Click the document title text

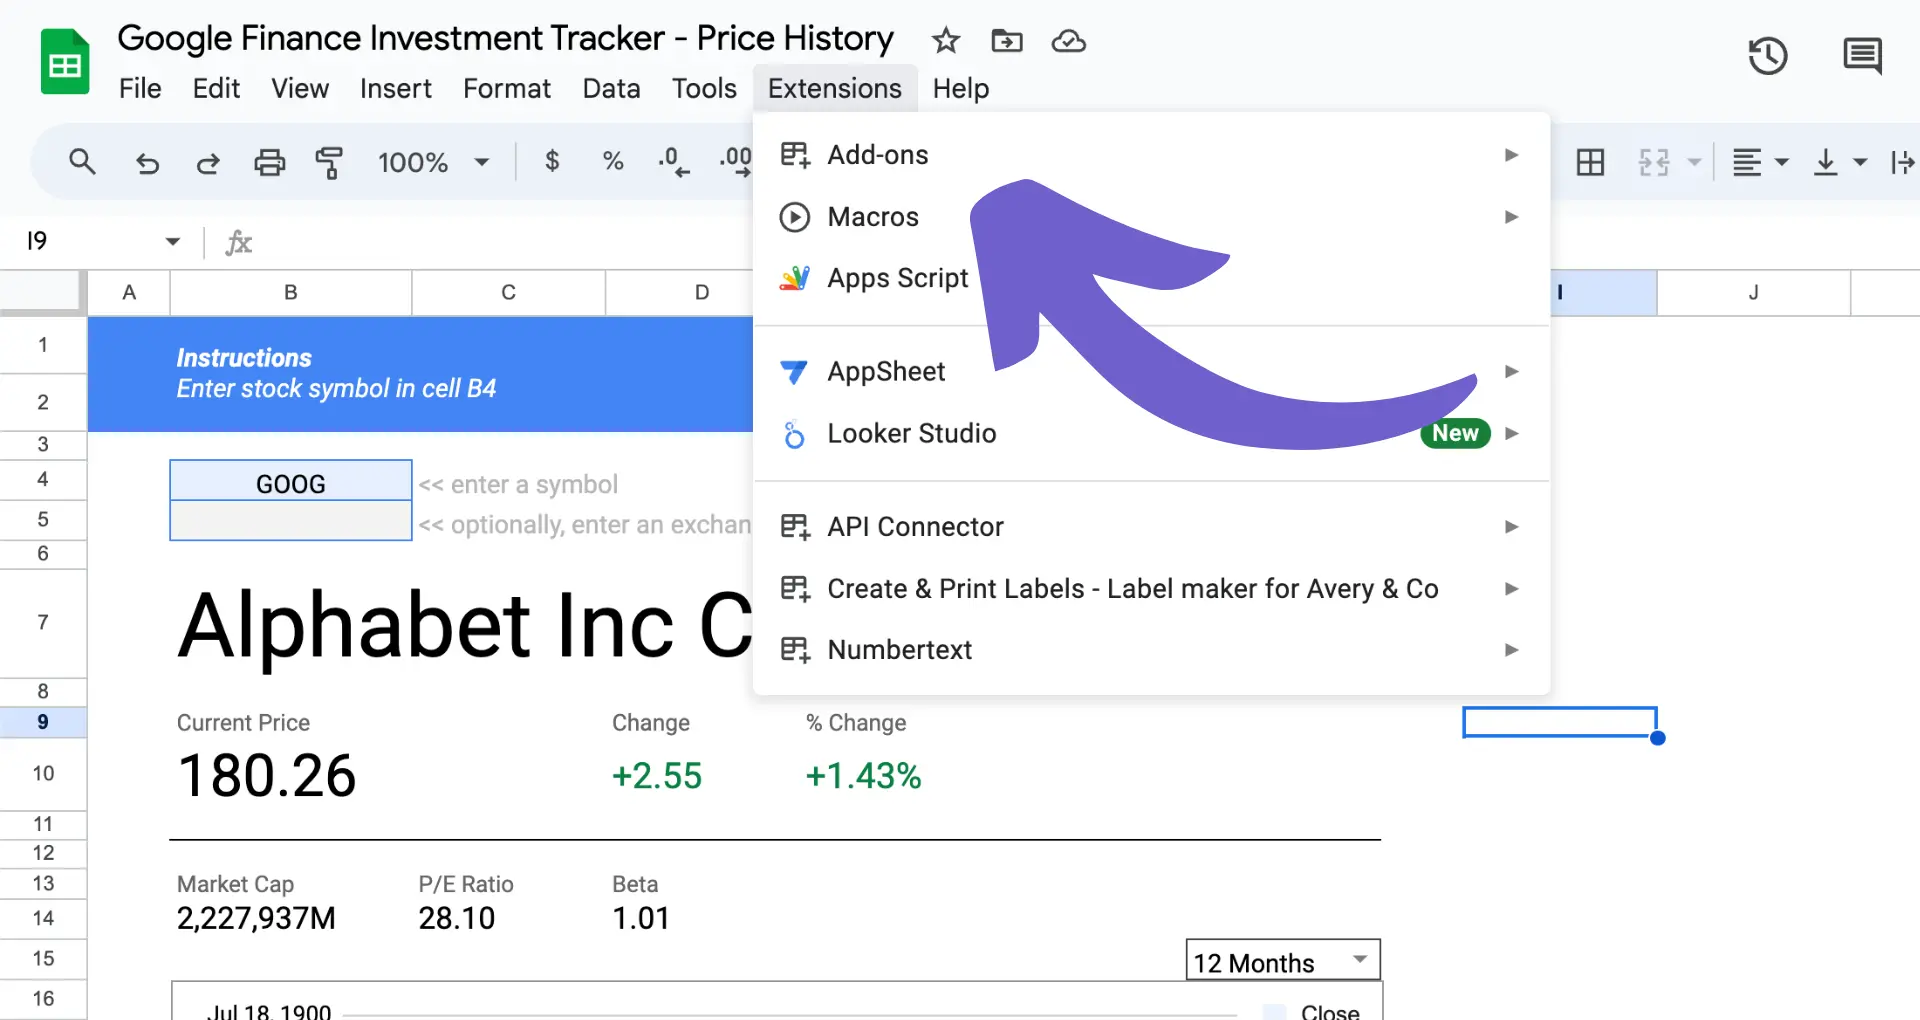click(x=505, y=39)
